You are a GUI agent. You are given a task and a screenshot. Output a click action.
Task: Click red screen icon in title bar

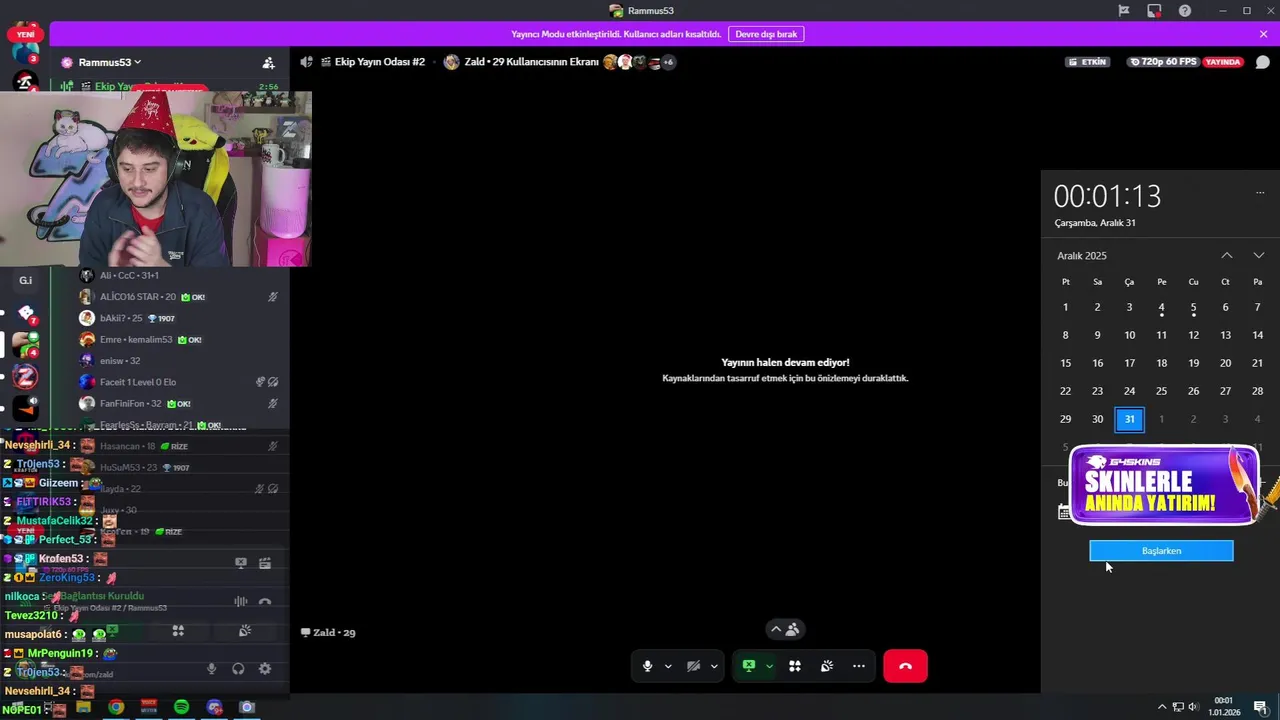(x=1154, y=10)
